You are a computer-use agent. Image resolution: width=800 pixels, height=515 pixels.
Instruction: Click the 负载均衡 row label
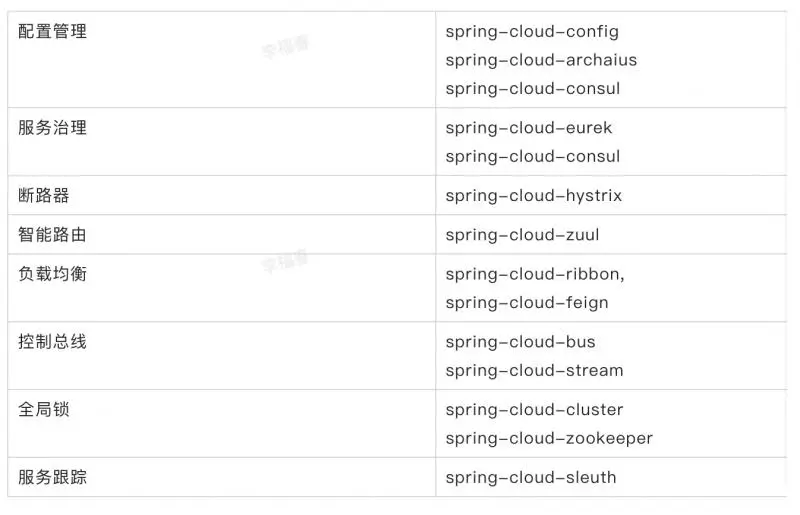tap(52, 274)
